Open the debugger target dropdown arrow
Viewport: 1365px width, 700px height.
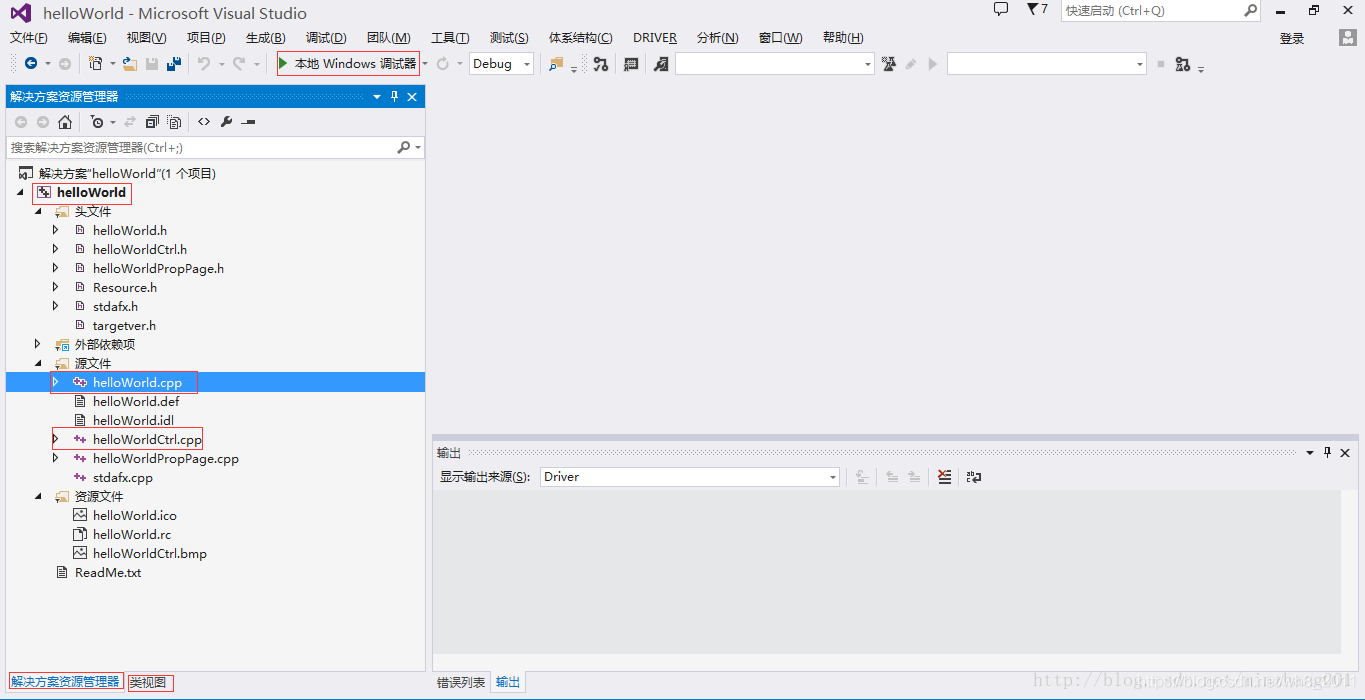[x=425, y=64]
